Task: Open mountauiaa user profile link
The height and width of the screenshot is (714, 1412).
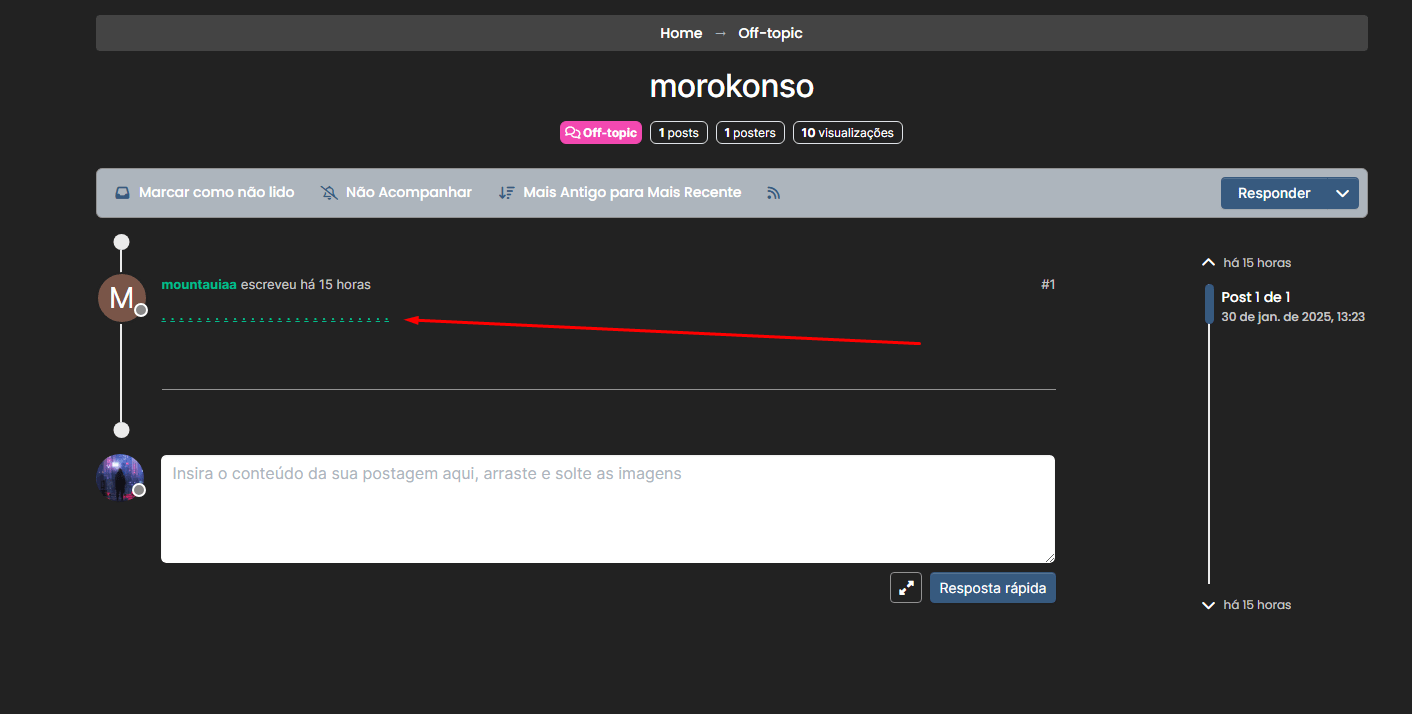Action: [x=199, y=285]
